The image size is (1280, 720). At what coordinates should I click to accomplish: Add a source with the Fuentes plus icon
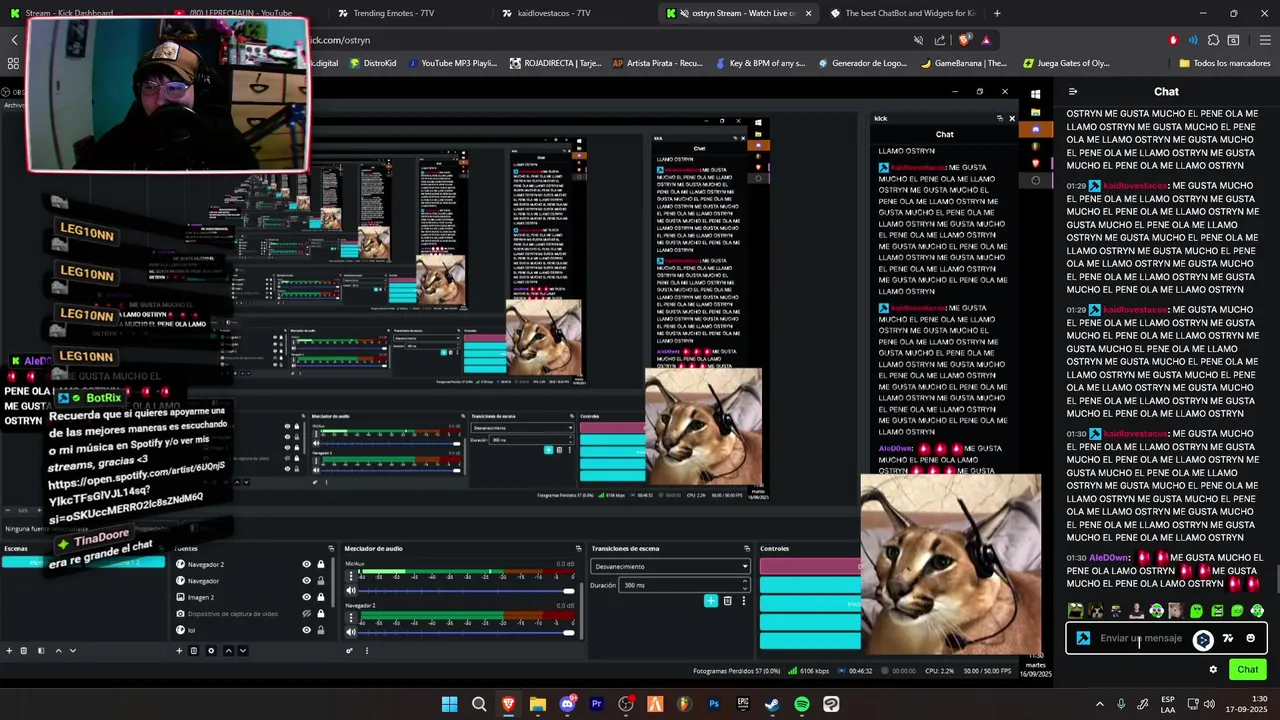point(179,650)
